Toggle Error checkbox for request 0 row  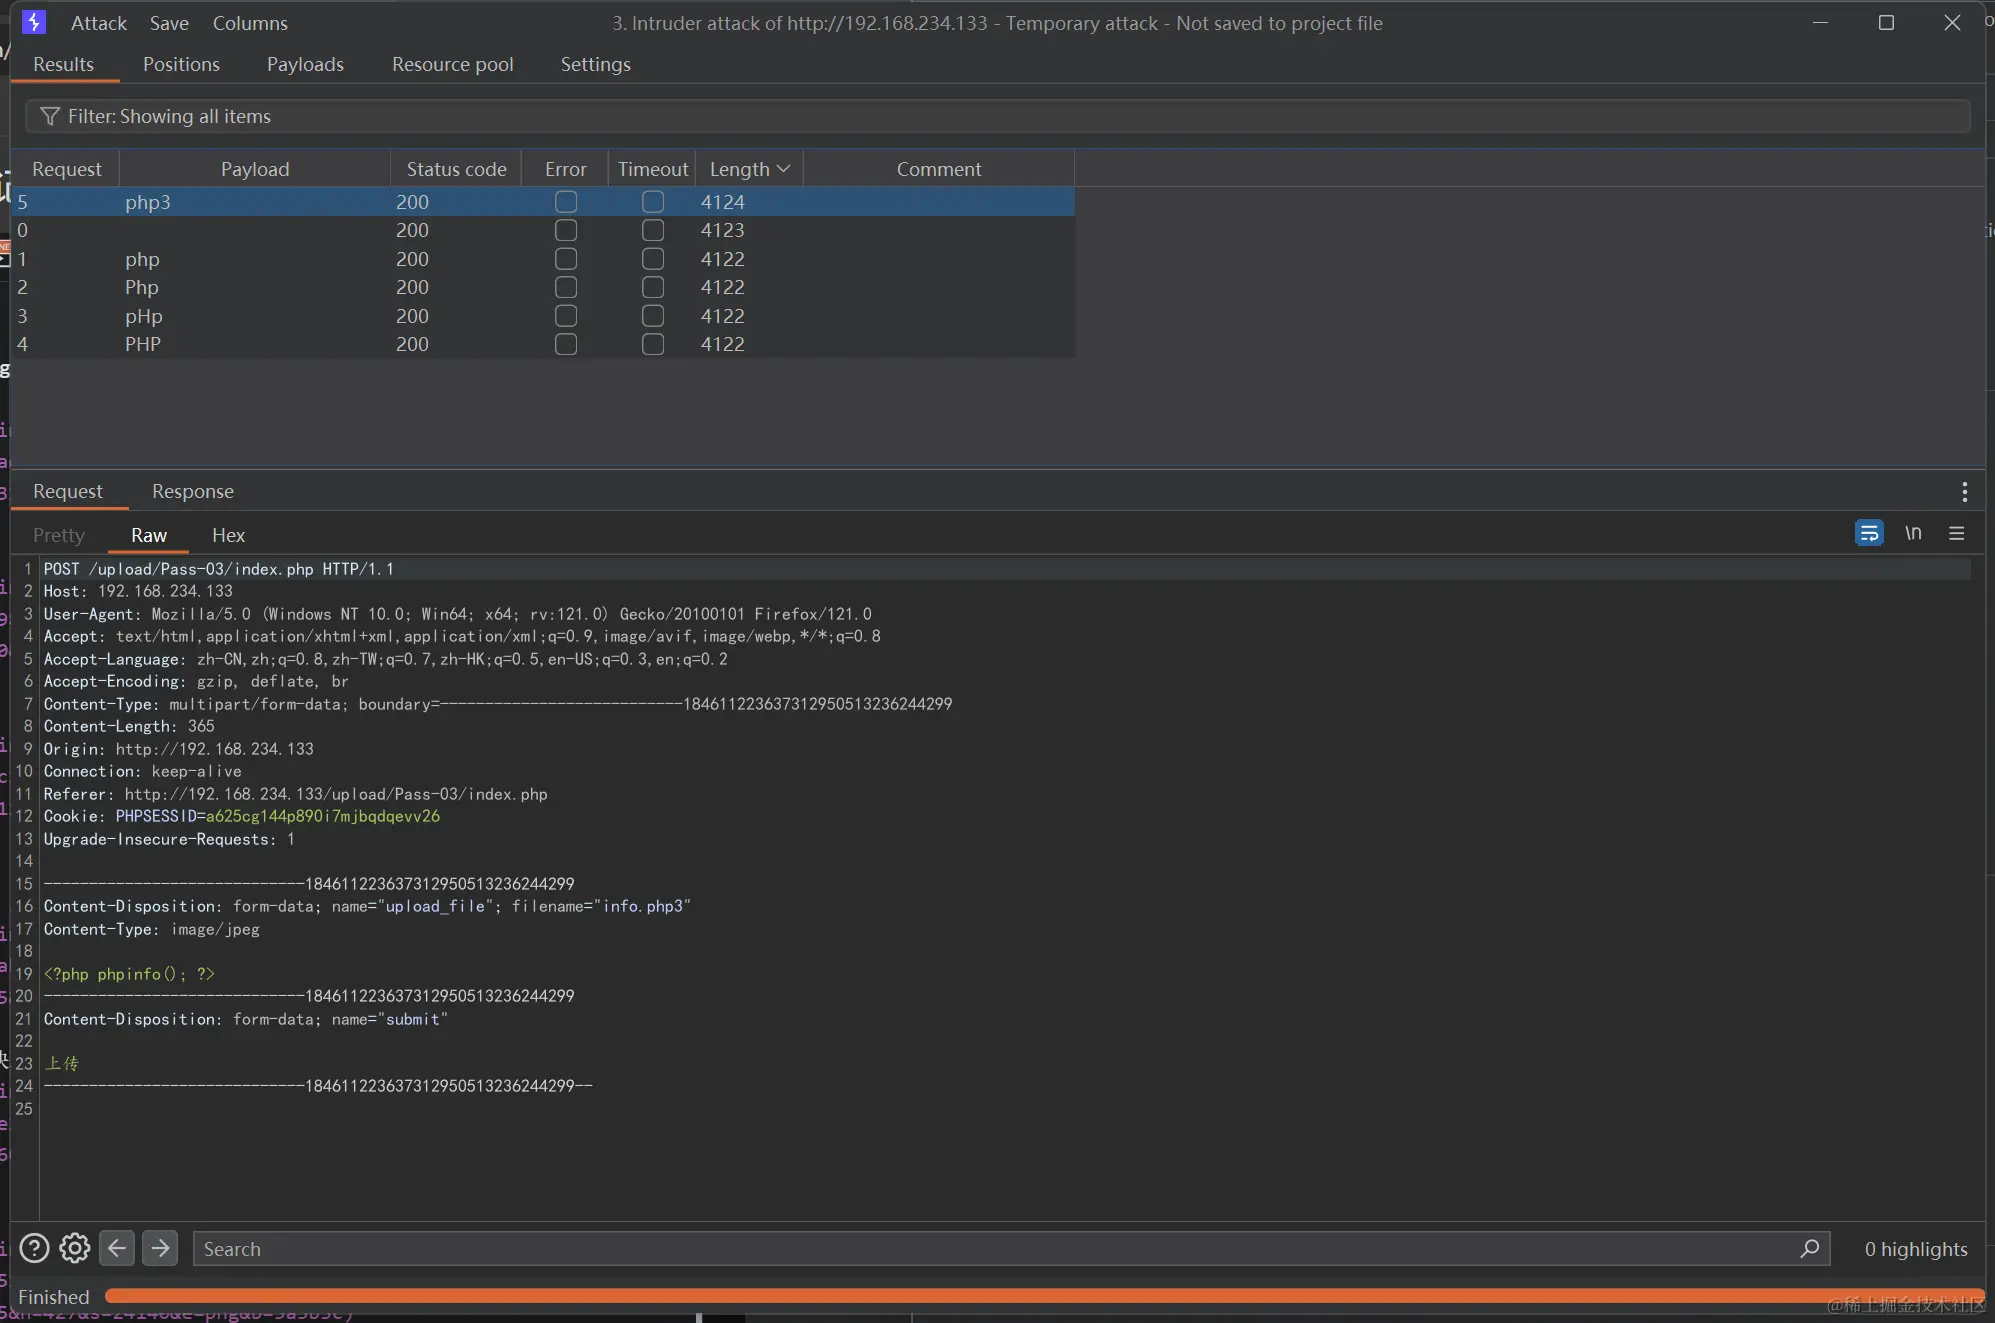tap(566, 230)
